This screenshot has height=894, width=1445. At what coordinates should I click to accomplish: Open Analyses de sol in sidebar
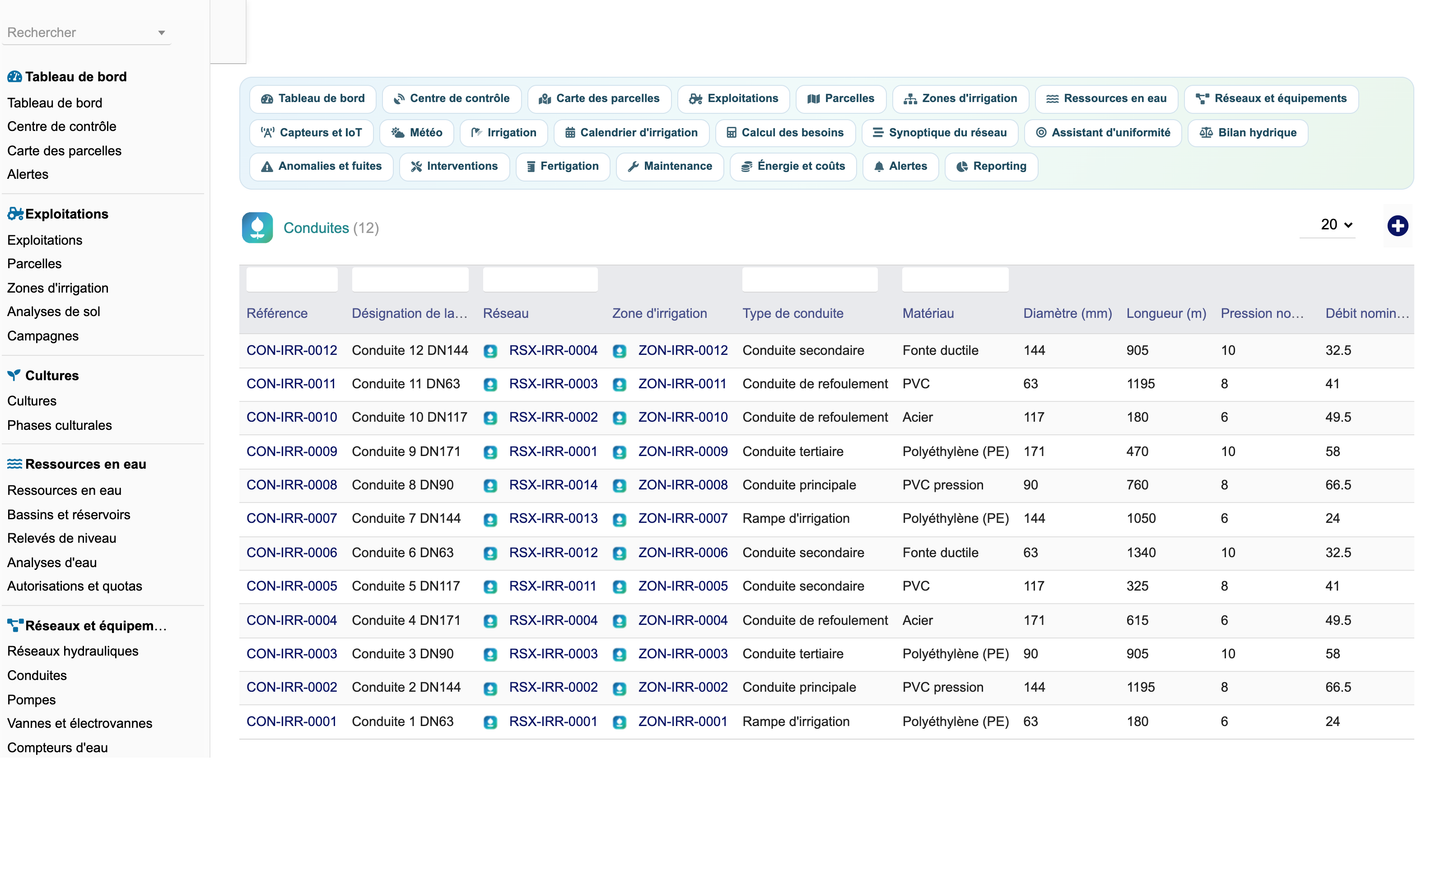coord(53,312)
